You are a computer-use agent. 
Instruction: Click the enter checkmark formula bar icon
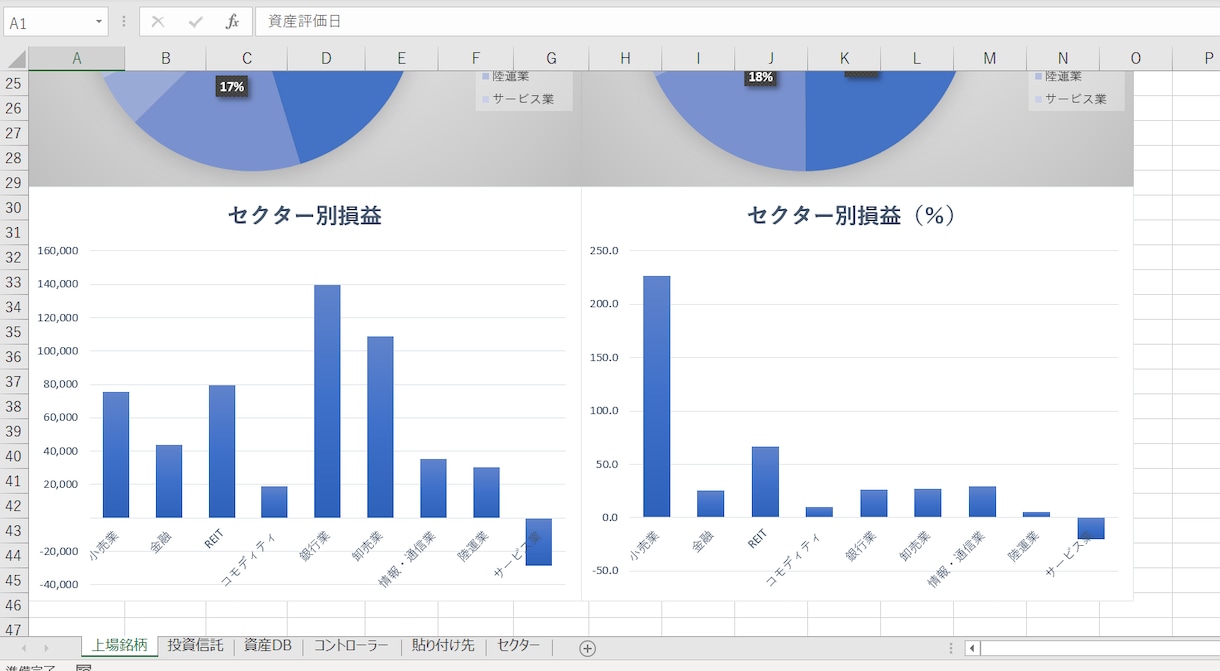tap(195, 22)
